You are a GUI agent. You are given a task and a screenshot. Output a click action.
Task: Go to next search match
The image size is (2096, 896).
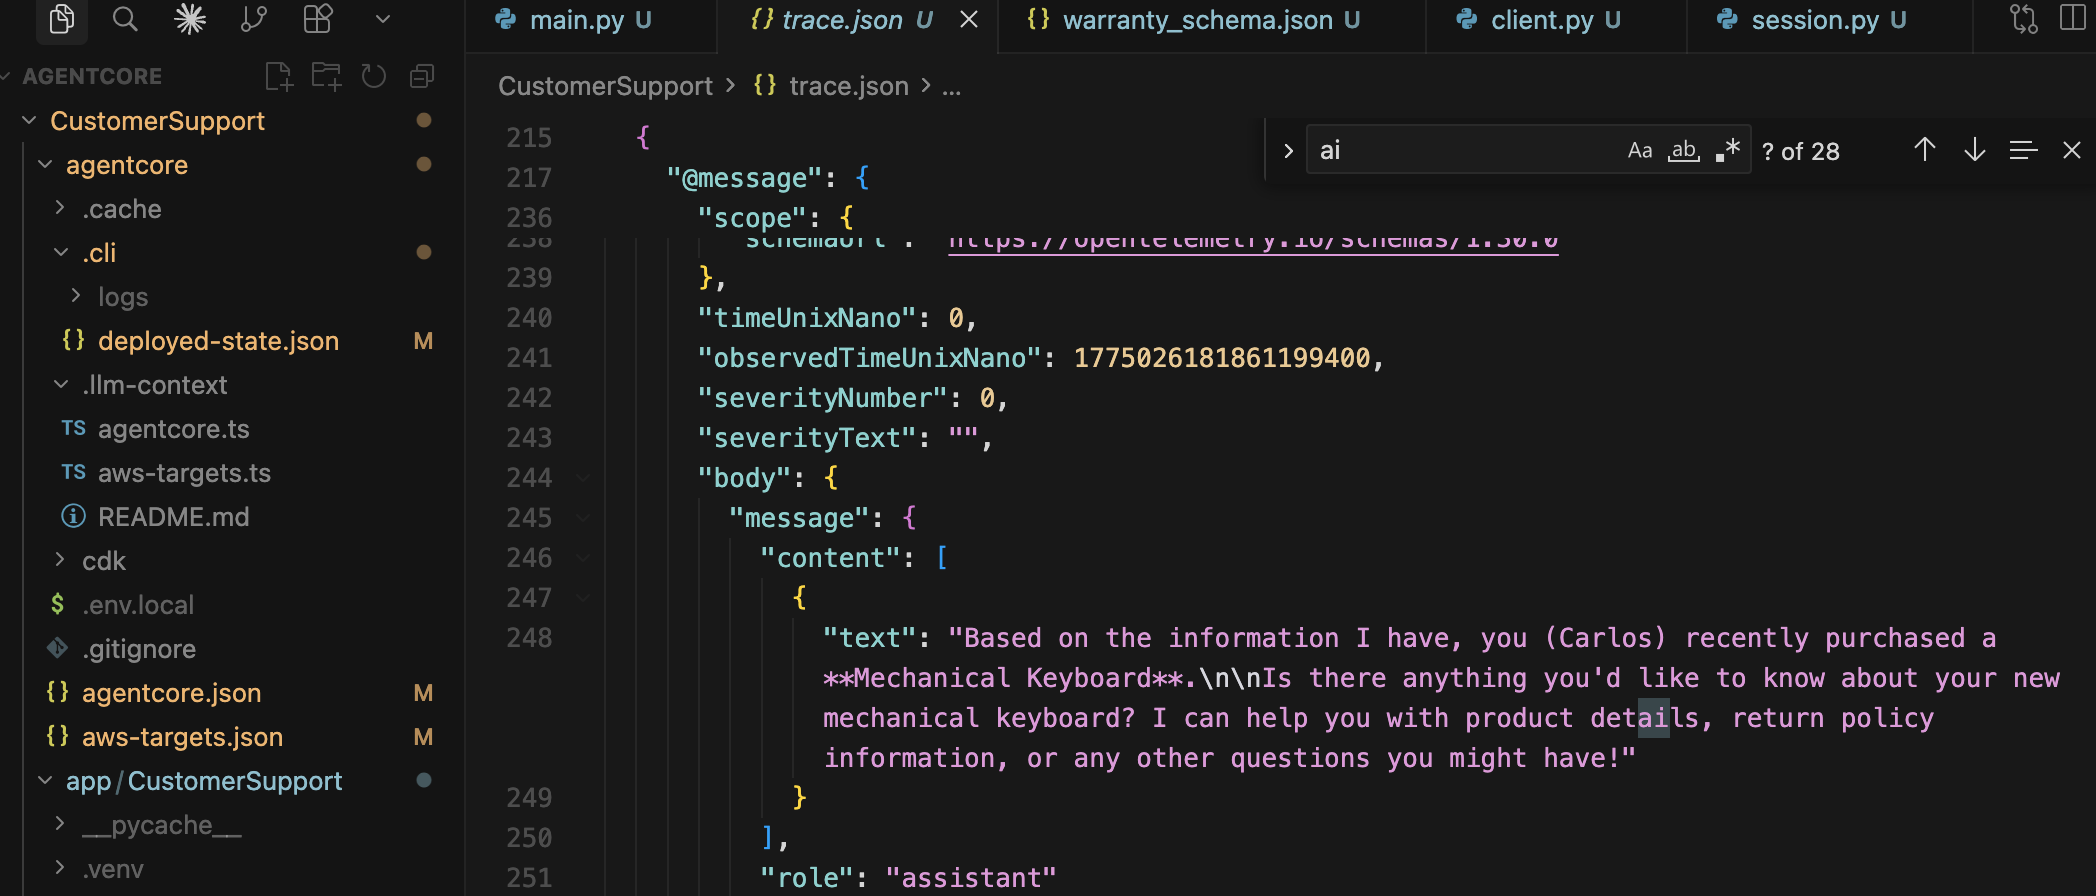click(1974, 151)
